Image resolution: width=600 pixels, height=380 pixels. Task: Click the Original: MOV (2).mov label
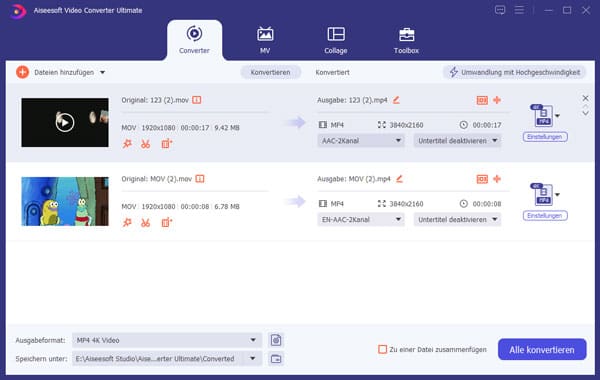click(157, 179)
